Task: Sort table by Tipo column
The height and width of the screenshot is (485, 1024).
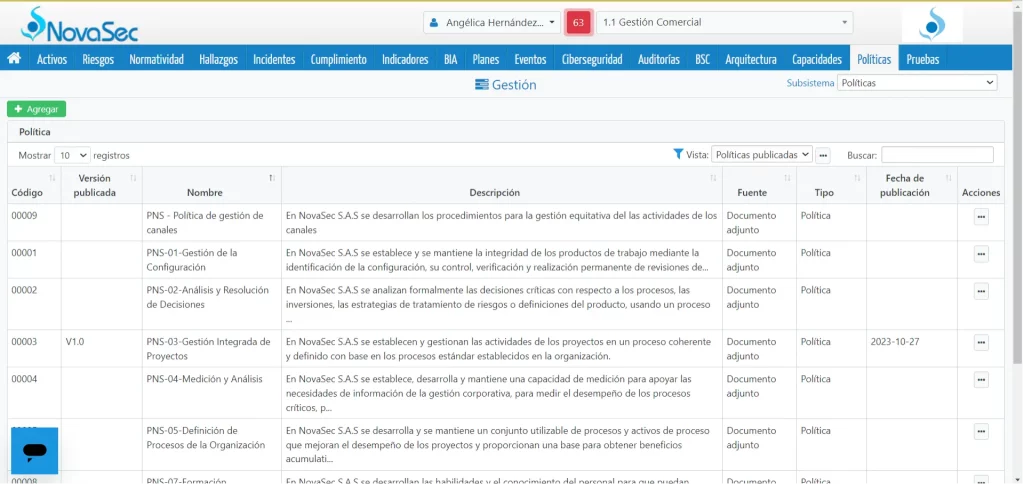Action: coord(831,185)
